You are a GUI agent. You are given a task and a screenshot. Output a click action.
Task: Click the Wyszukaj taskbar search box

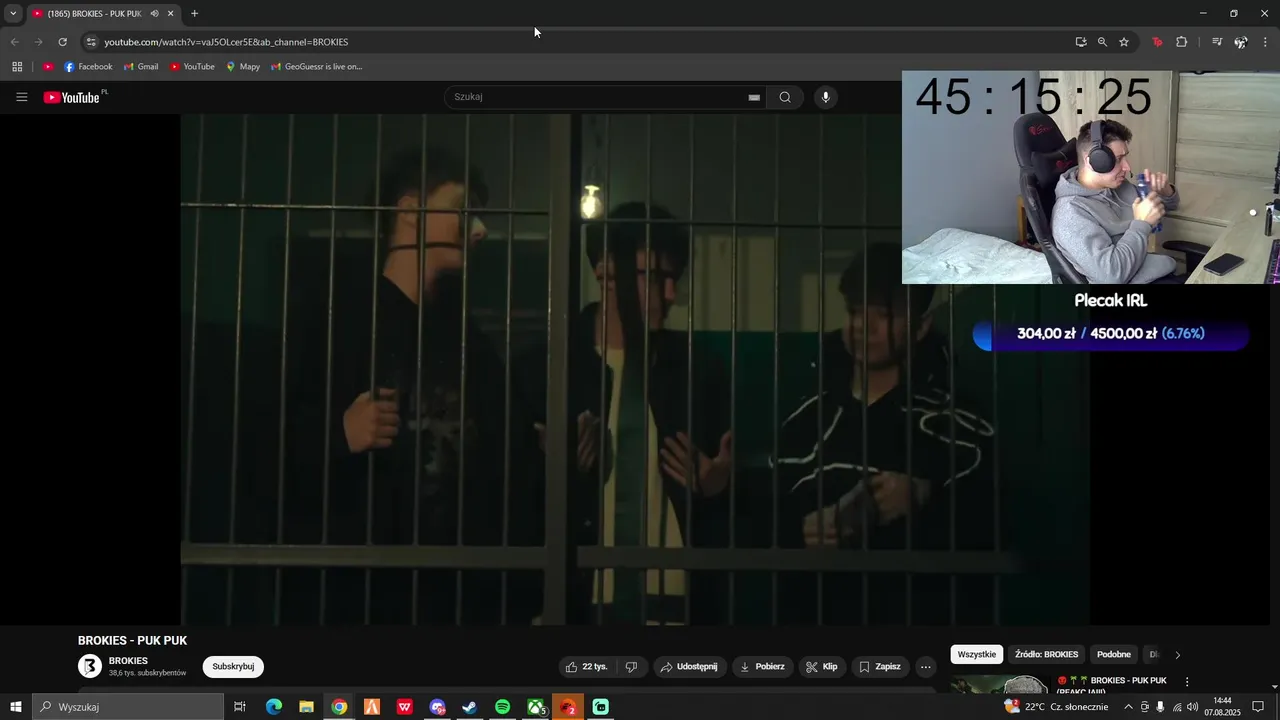tap(128, 707)
